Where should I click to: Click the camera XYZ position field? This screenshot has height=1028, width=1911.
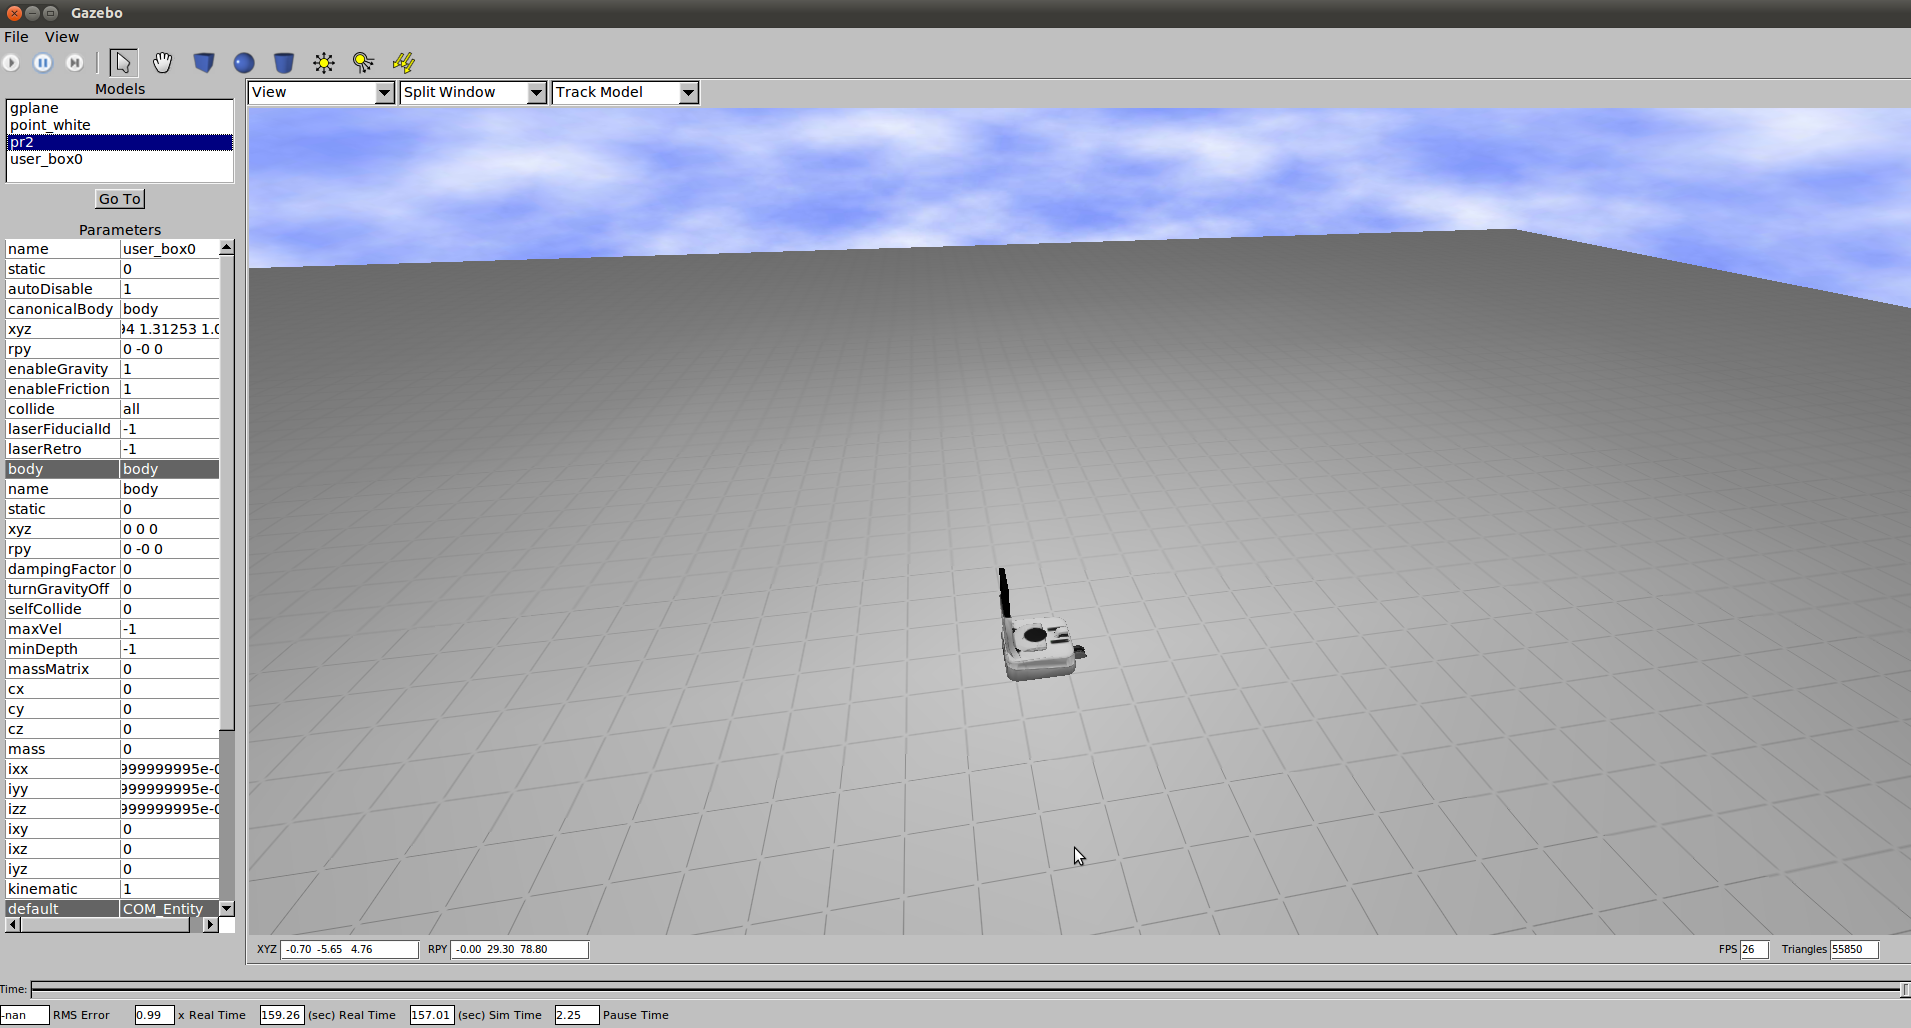click(349, 949)
